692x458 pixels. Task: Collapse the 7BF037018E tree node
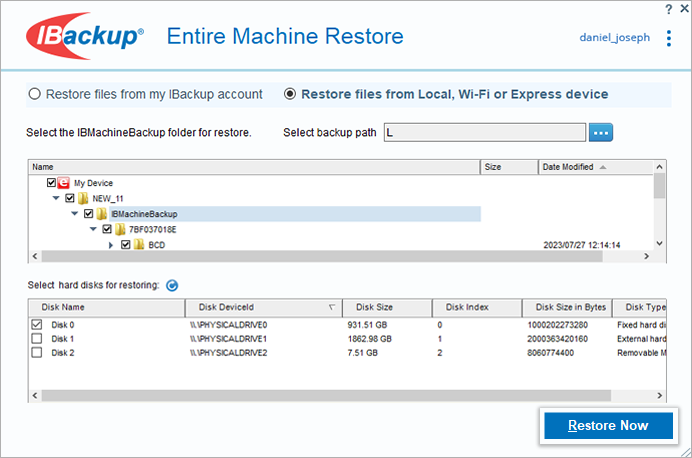(93, 229)
